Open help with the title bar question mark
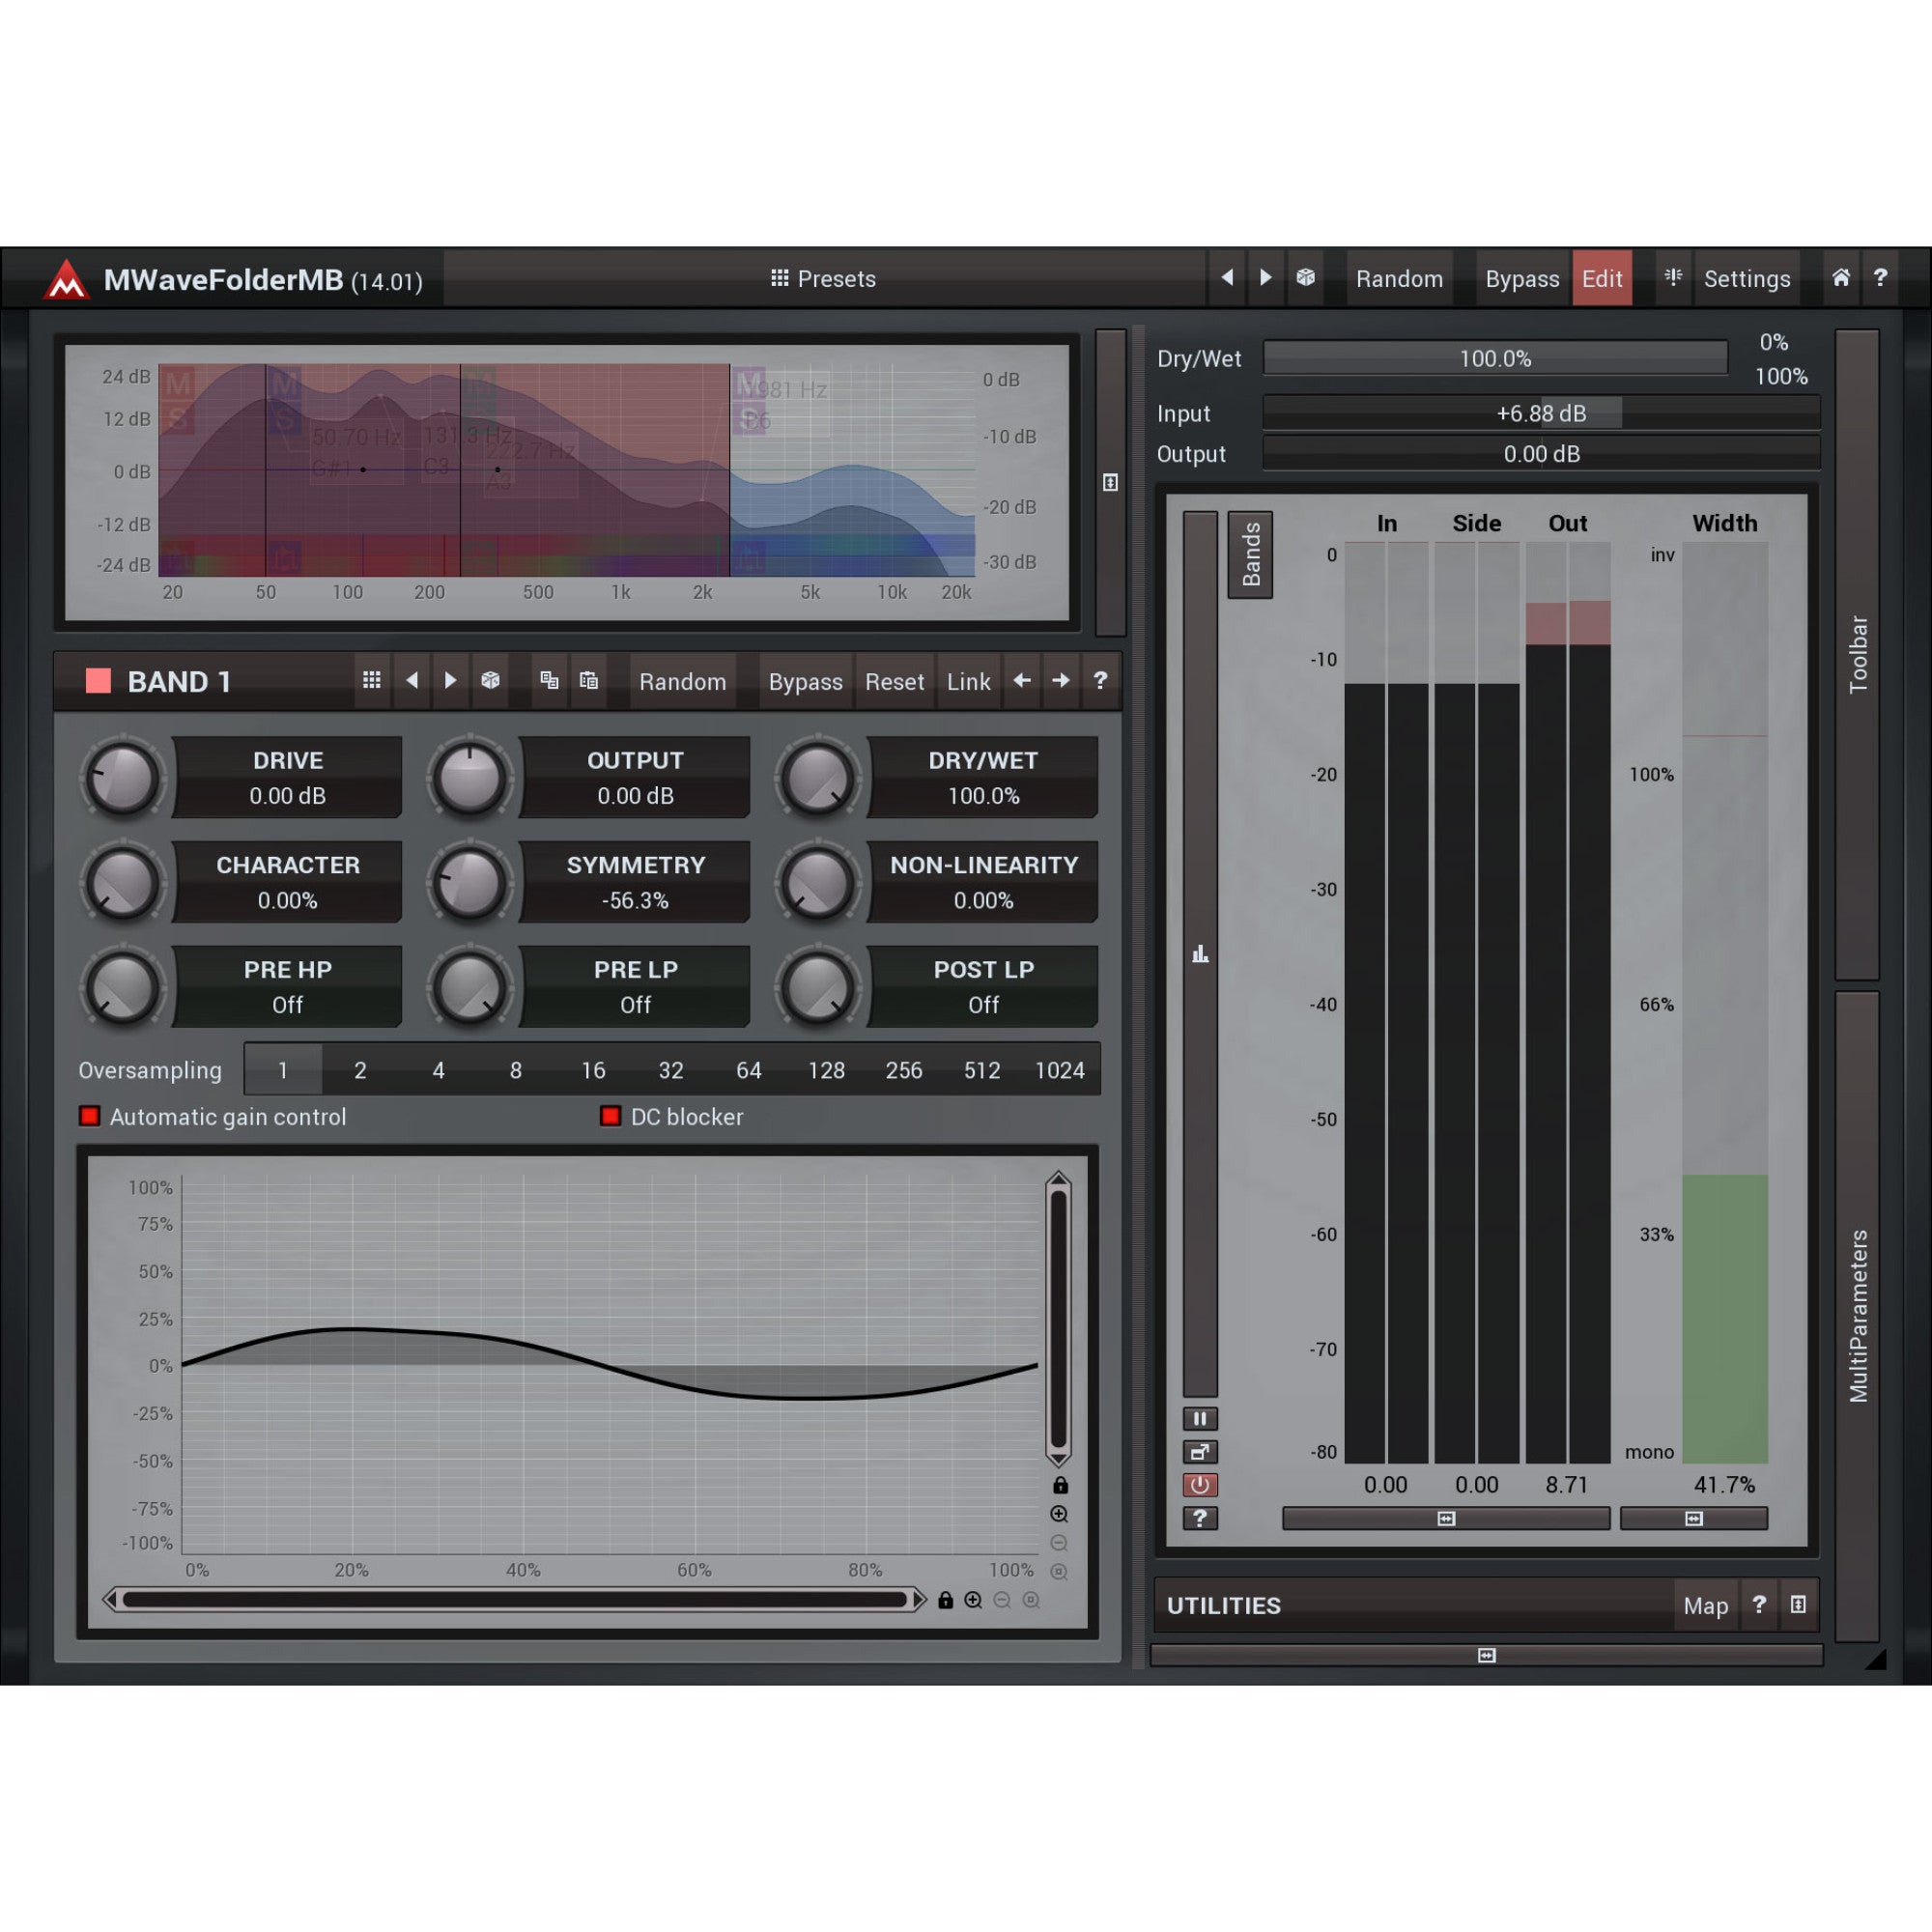Image resolution: width=1932 pixels, height=1932 pixels. 1880,278
